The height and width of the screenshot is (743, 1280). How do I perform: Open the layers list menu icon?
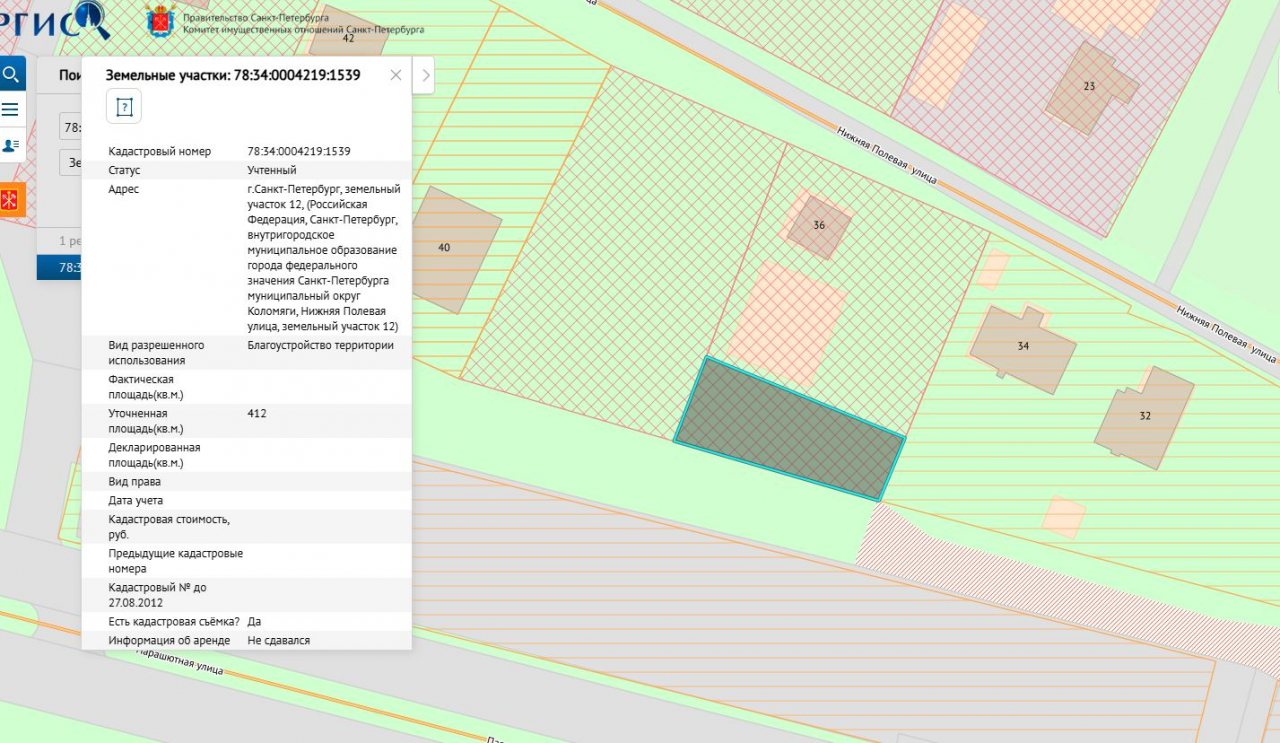click(12, 109)
